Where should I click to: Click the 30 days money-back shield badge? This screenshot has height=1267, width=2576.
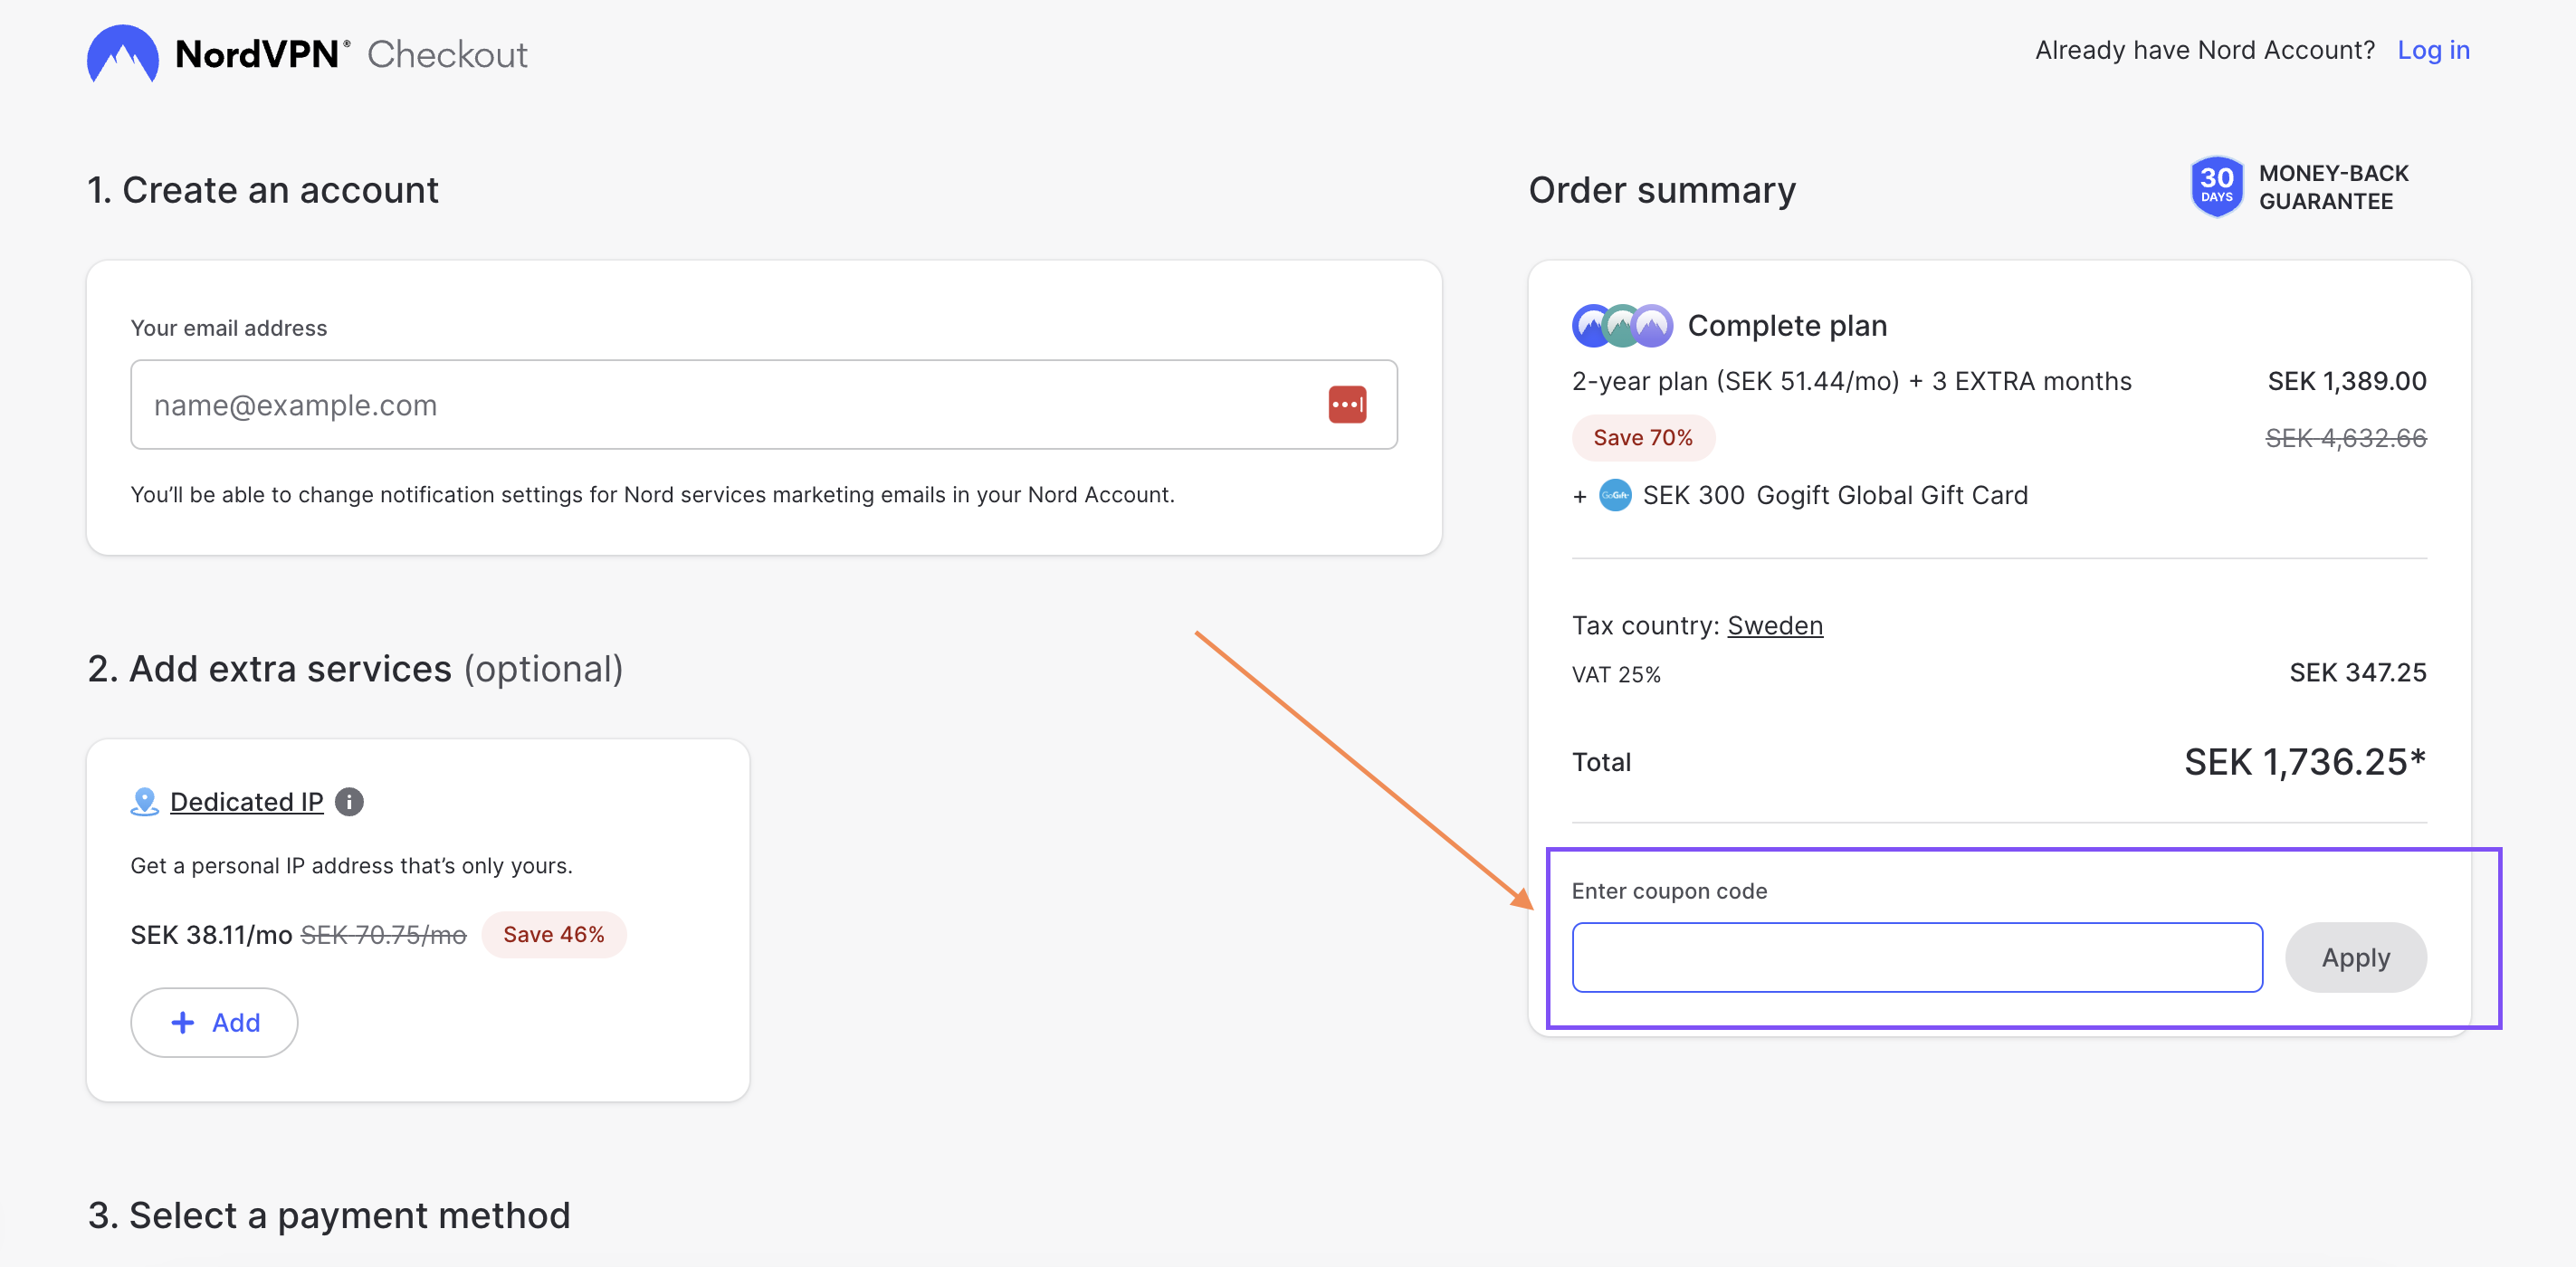pos(2216,187)
